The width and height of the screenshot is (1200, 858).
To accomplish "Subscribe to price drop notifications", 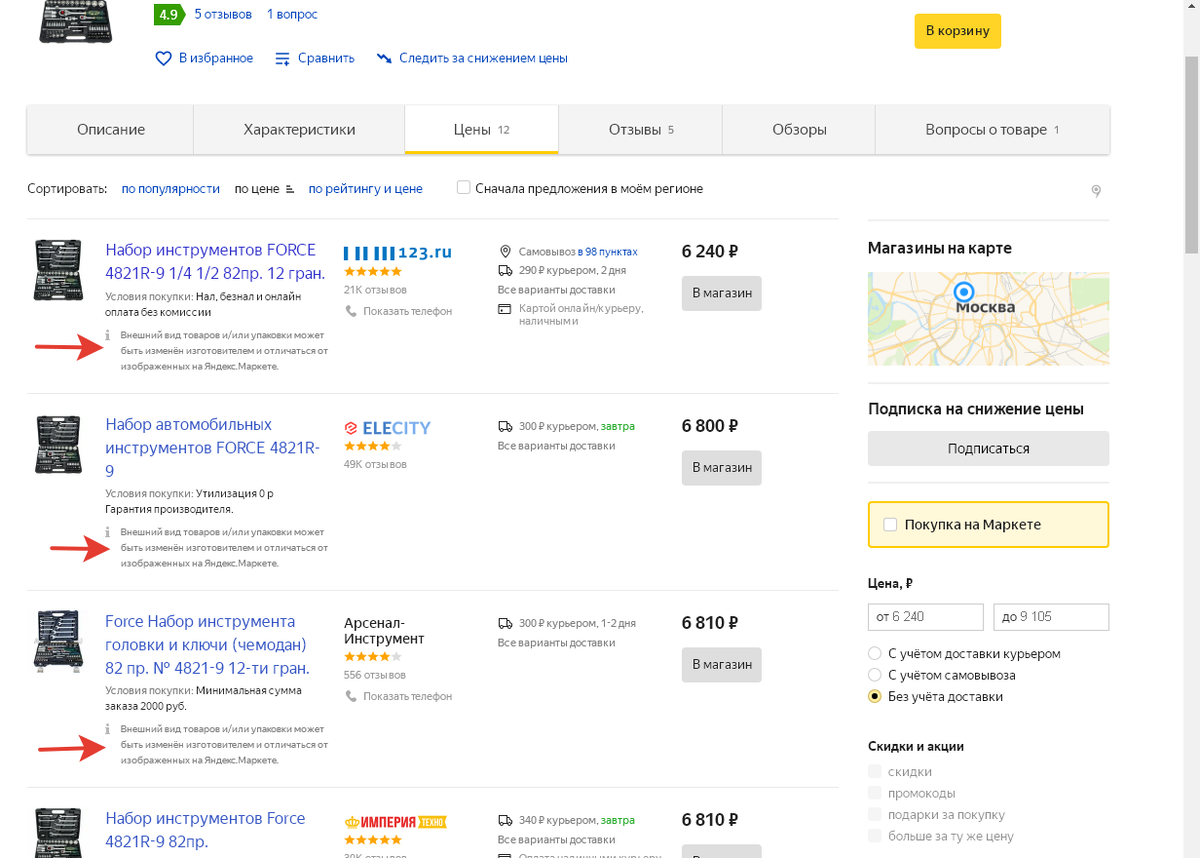I will (x=988, y=449).
